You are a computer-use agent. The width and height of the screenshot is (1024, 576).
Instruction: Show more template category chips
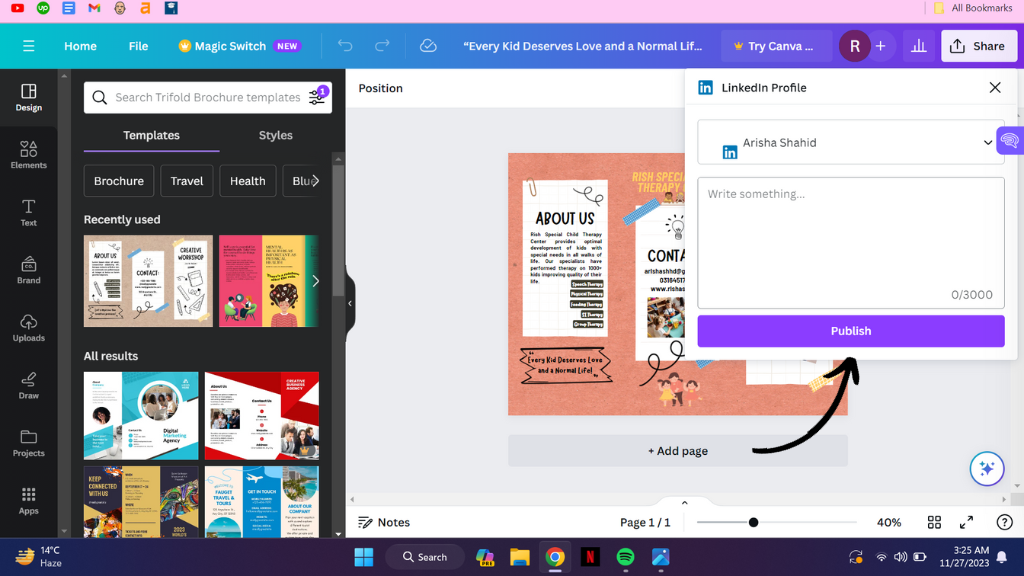tap(315, 181)
